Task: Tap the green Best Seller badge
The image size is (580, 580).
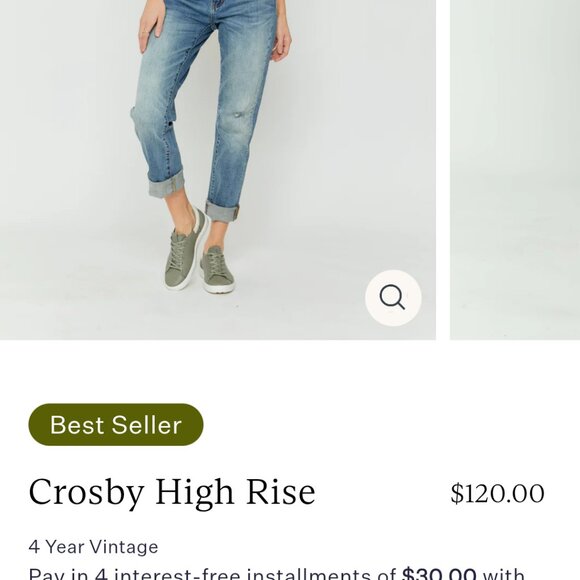Action: pyautogui.click(x=116, y=425)
